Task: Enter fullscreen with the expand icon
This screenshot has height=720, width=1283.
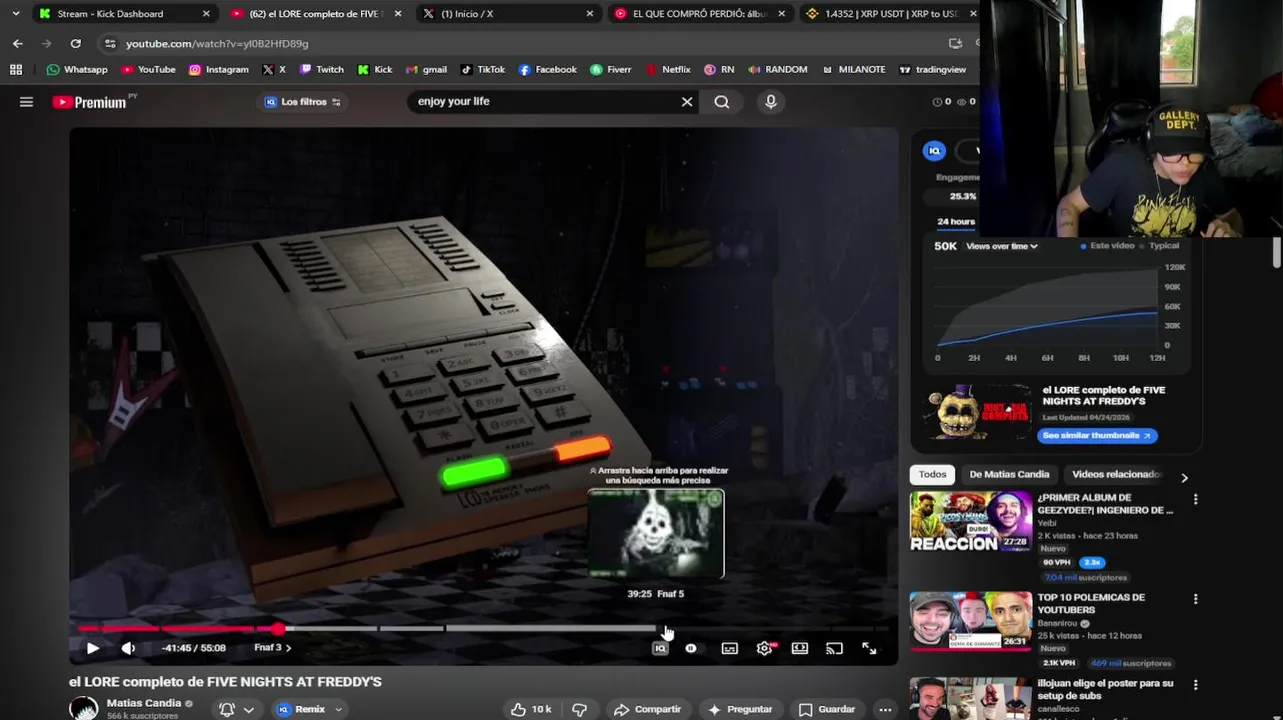Action: 869,648
